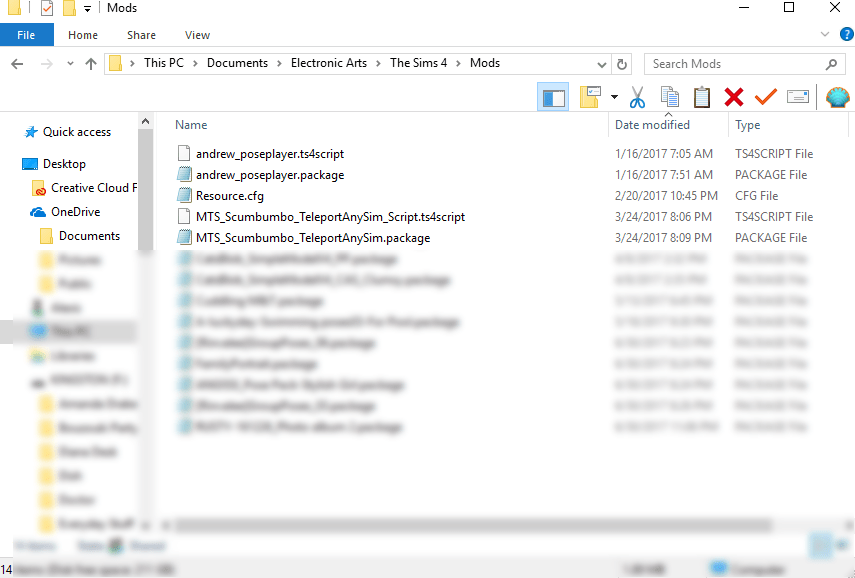Select MTS_Scumbumbo_TeleportAnySim_Script.ts4script file
The image size is (855, 578).
coord(330,217)
